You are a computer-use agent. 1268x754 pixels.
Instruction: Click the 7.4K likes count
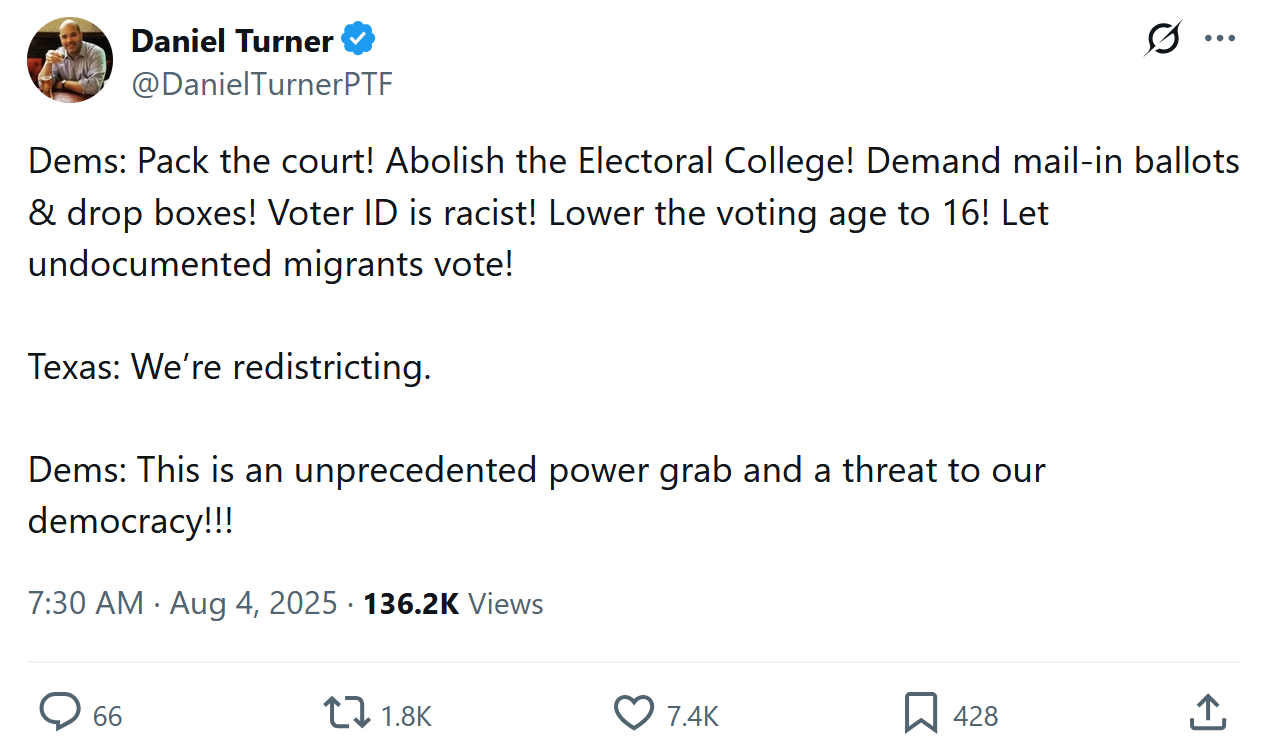click(x=693, y=716)
